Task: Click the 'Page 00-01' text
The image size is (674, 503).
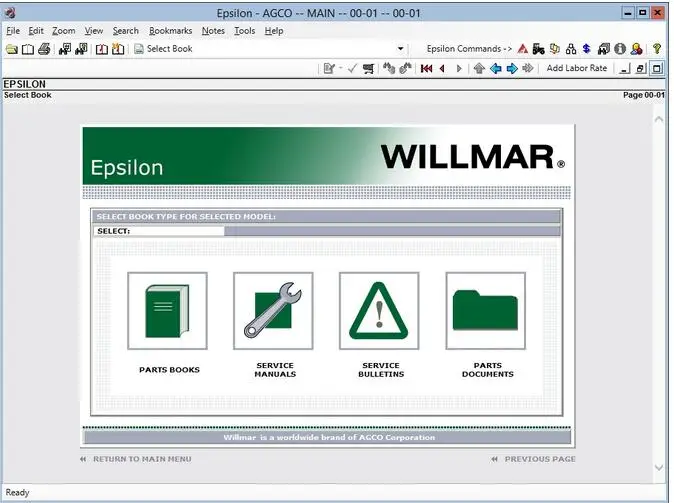Action: click(x=643, y=95)
